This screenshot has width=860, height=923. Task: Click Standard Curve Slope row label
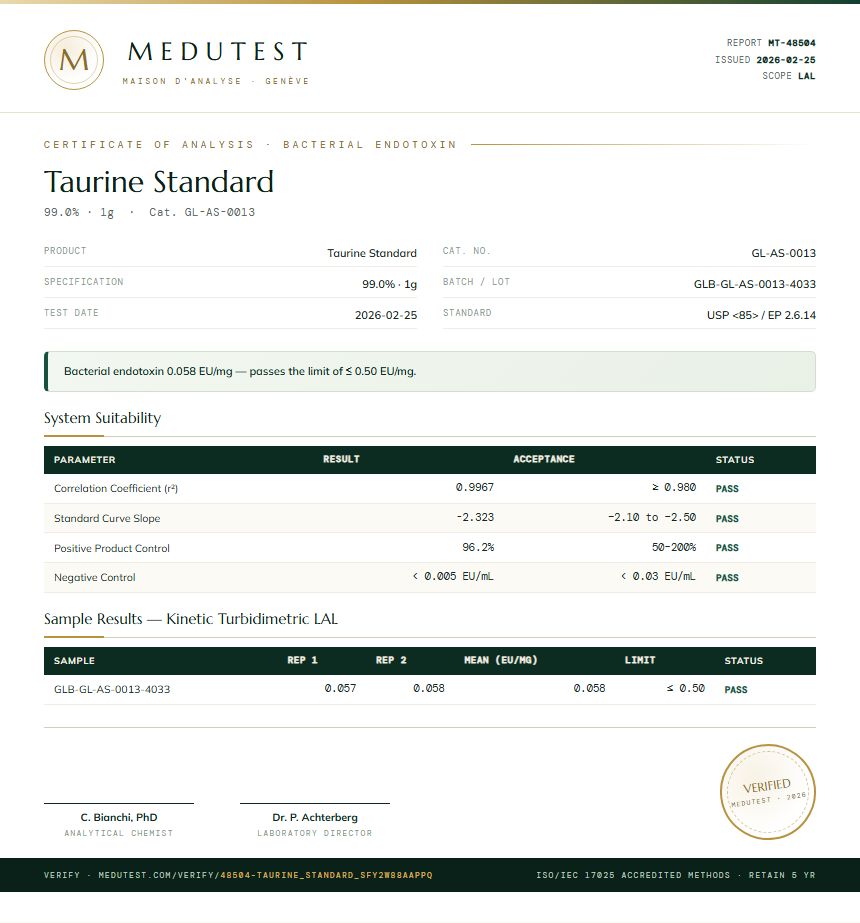[107, 519]
